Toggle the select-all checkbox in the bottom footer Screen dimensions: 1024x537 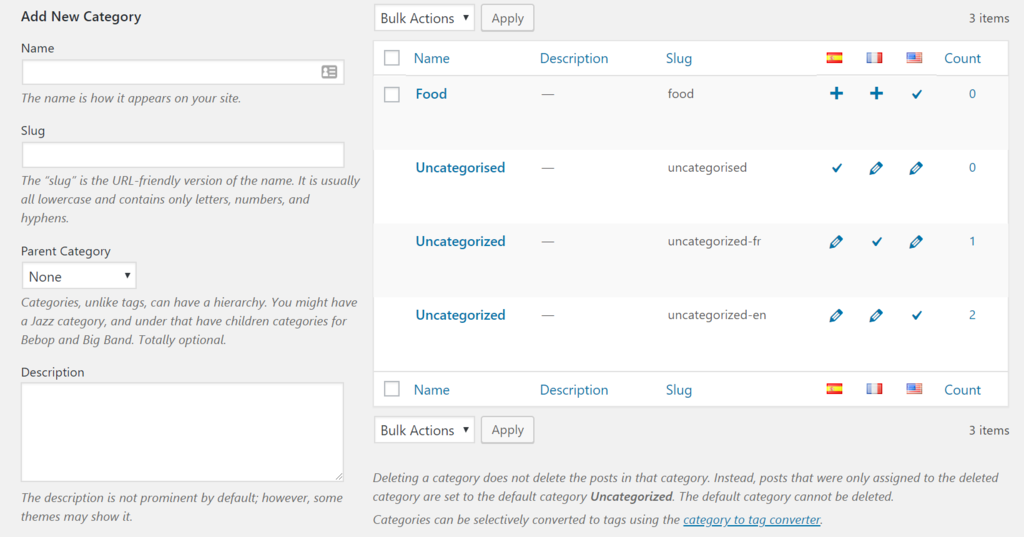(392, 389)
